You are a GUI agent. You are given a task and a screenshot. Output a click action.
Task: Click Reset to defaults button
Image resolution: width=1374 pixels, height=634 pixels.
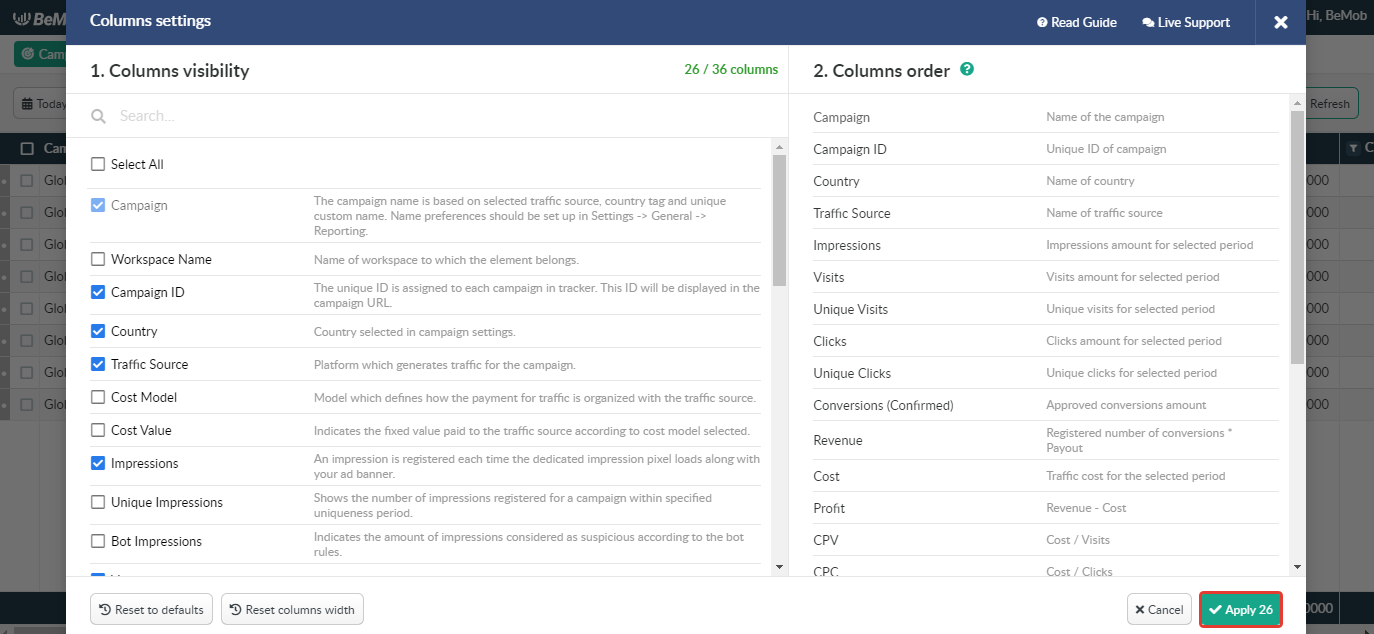[151, 609]
